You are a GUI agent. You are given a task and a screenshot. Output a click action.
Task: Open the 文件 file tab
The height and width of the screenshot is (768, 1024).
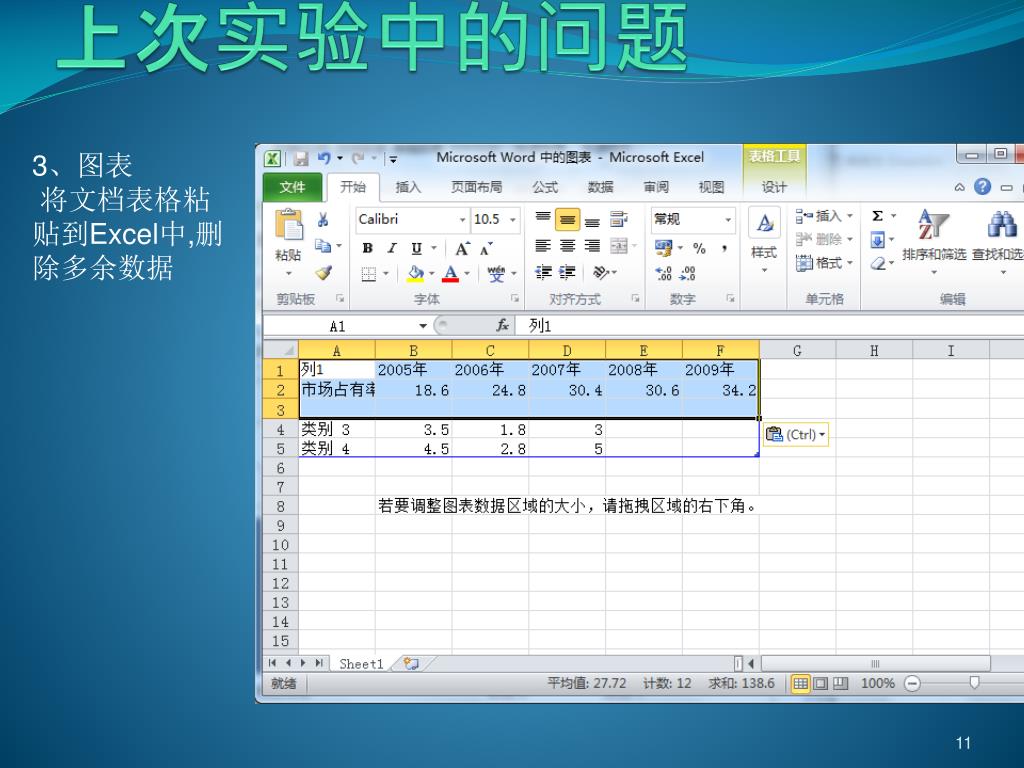(293, 187)
